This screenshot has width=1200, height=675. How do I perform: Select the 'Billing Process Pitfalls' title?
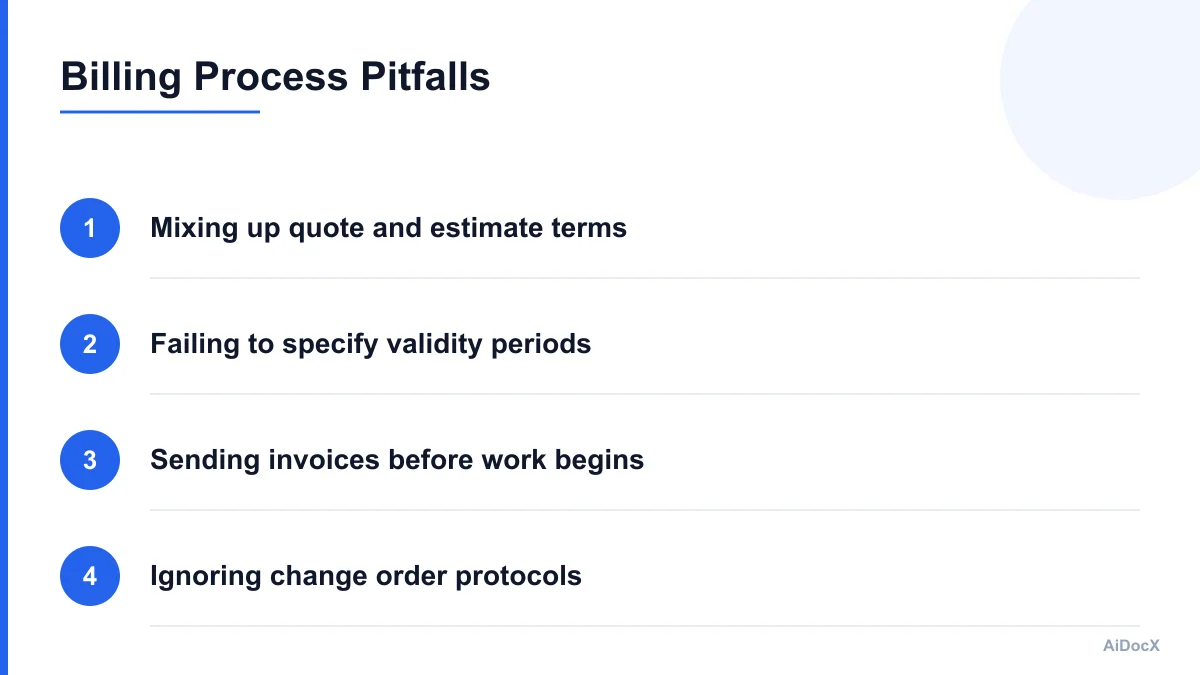click(x=275, y=77)
